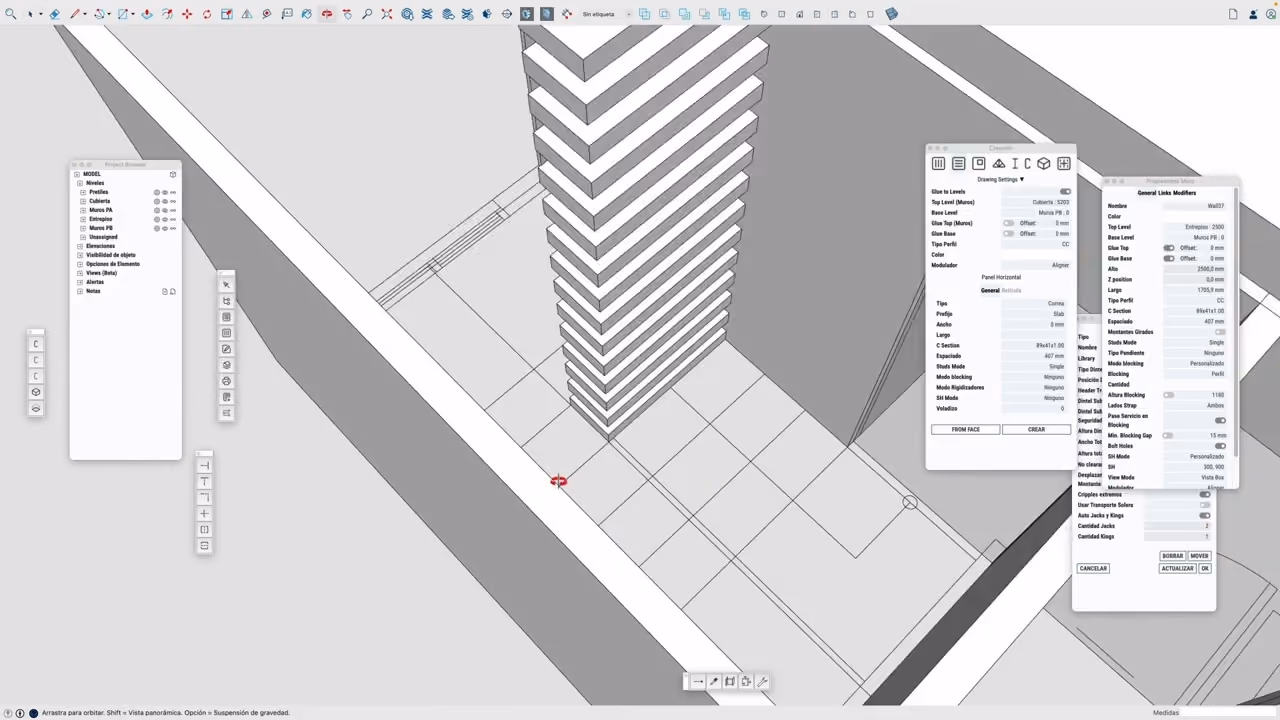Switch to the Retícula tab
Screen dimensions: 1280x720
coord(1011,290)
